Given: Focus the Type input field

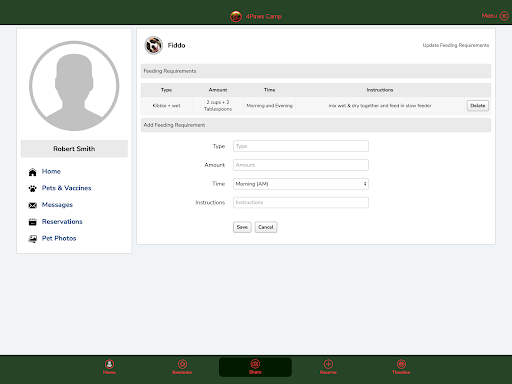Looking at the screenshot, I should [301, 146].
